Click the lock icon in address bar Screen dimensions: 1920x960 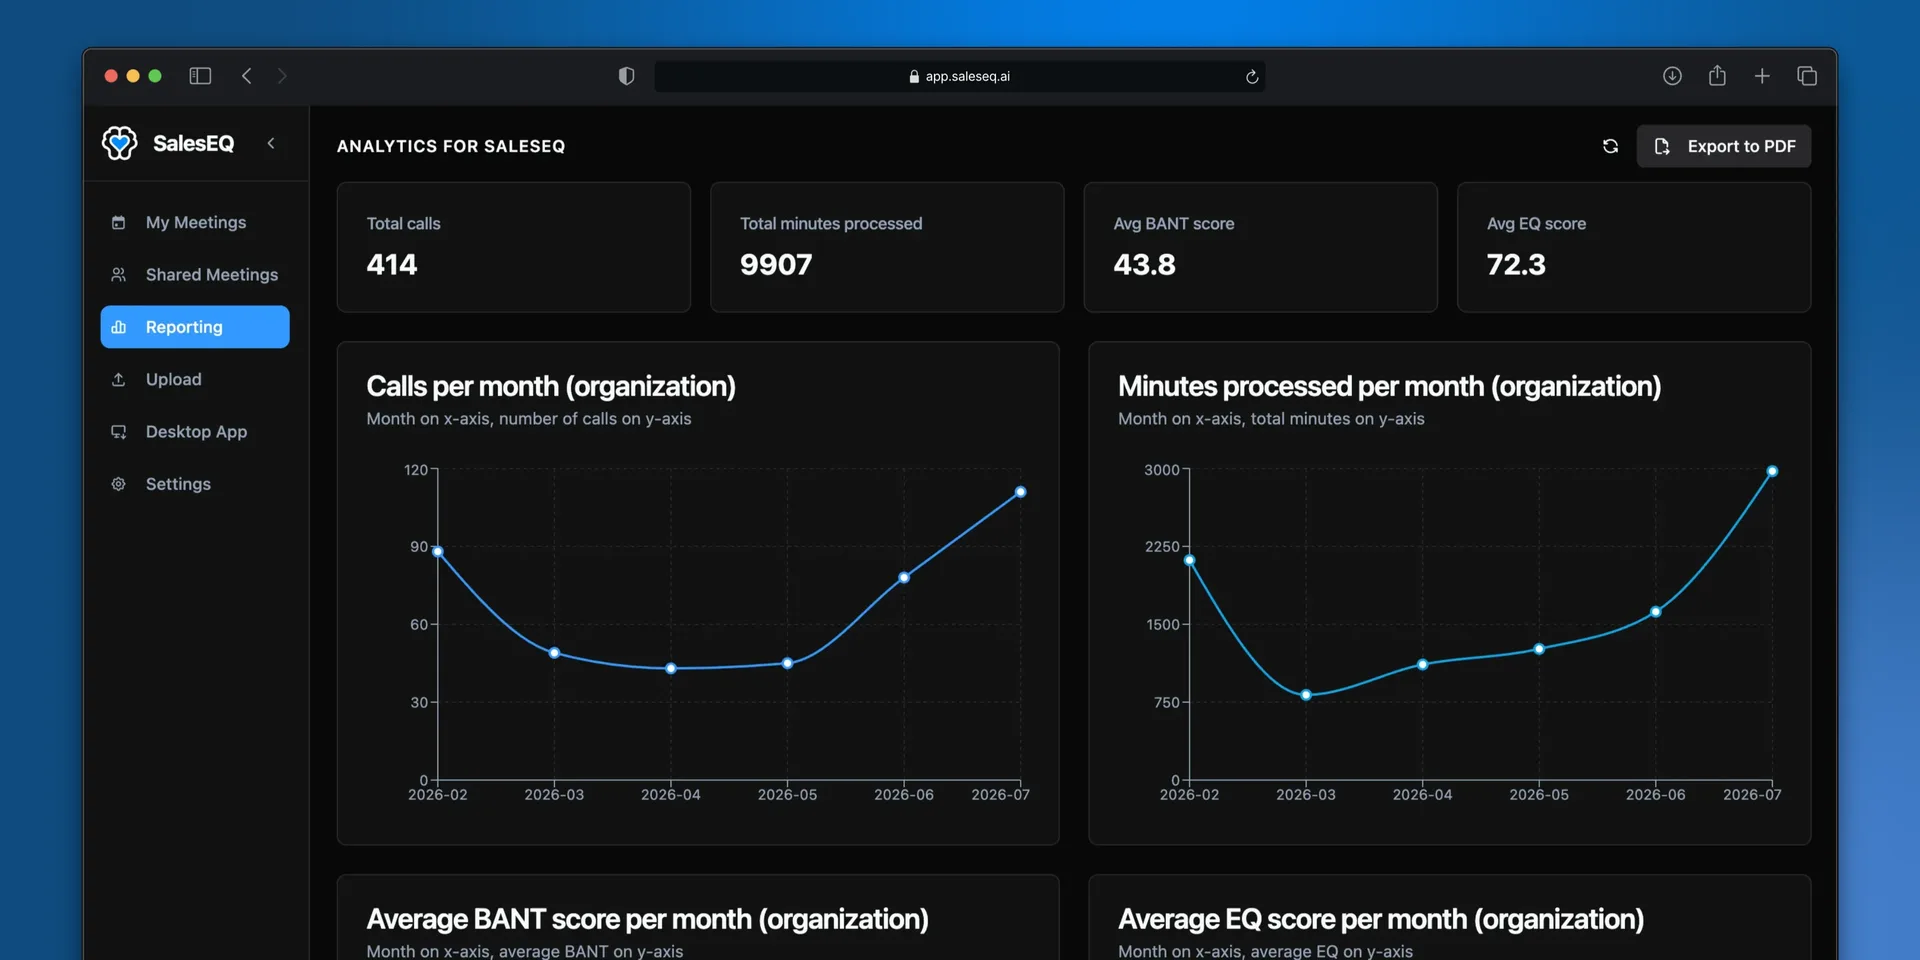(x=914, y=76)
